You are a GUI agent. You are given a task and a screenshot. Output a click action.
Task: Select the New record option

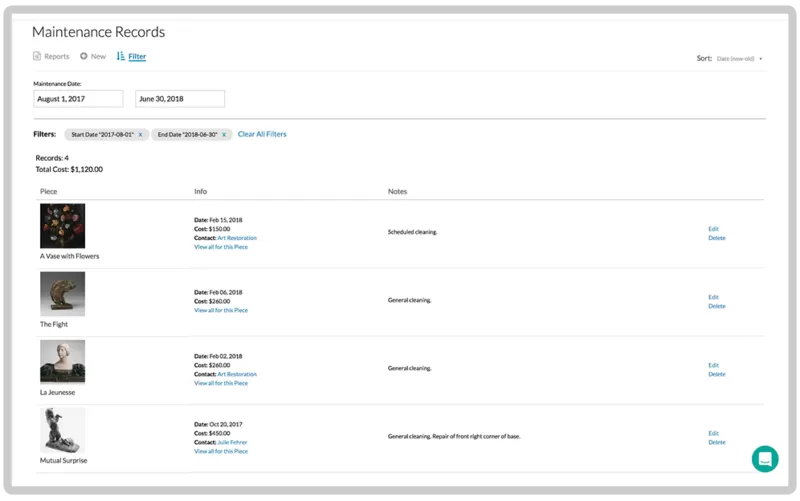(x=98, y=57)
